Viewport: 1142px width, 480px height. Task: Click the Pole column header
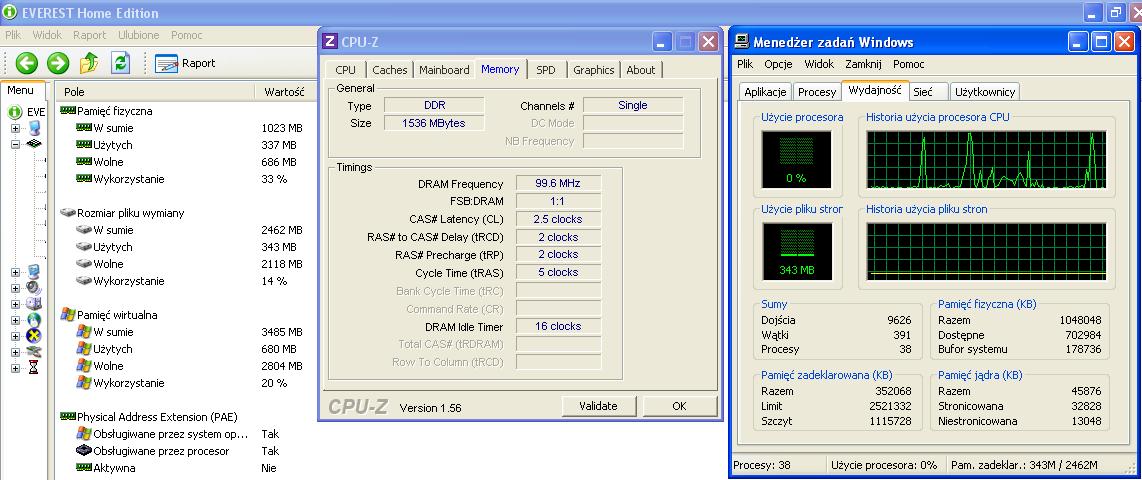155,92
